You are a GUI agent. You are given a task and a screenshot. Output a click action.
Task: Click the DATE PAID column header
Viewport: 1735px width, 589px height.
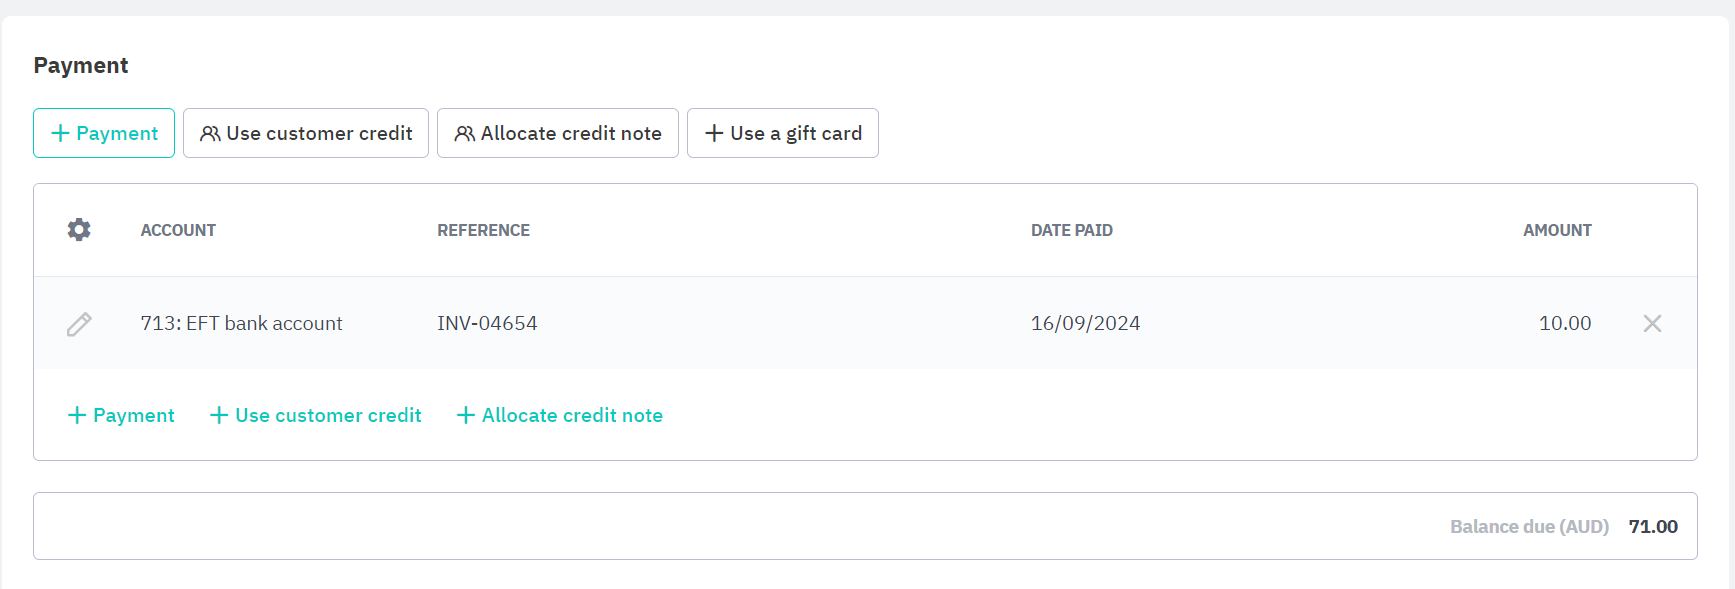(1071, 230)
